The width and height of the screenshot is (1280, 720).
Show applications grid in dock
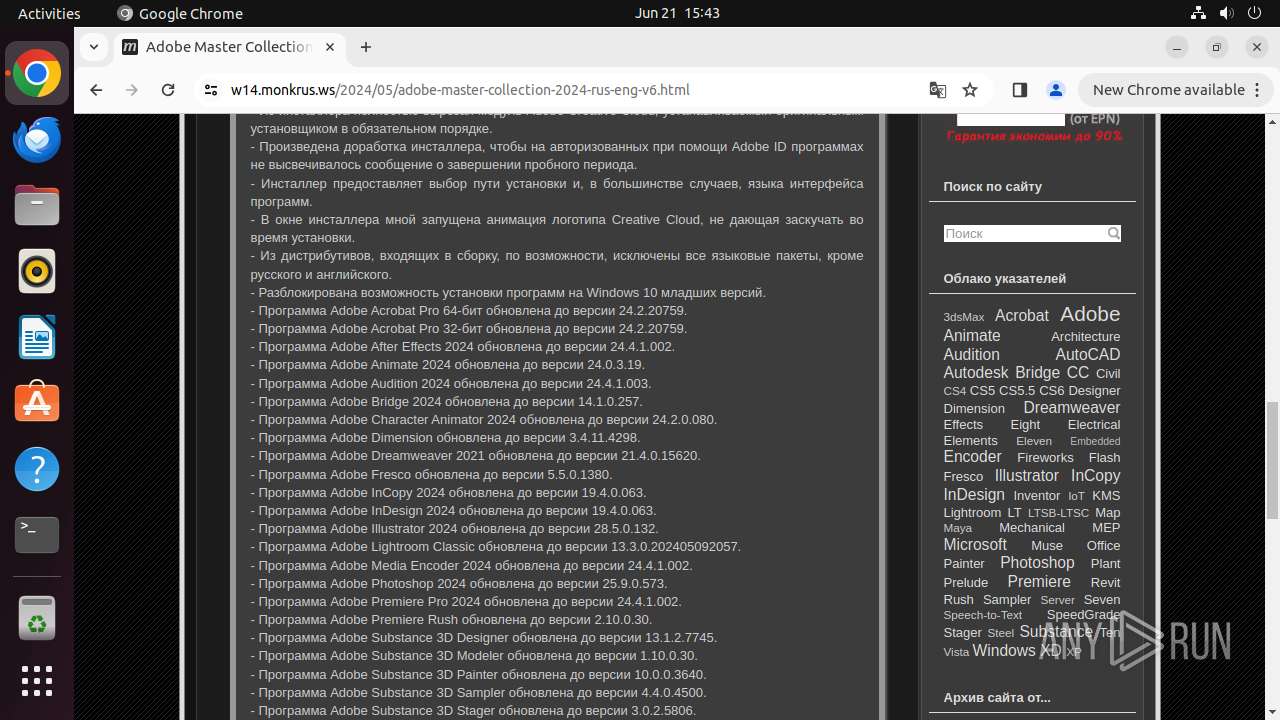click(37, 681)
